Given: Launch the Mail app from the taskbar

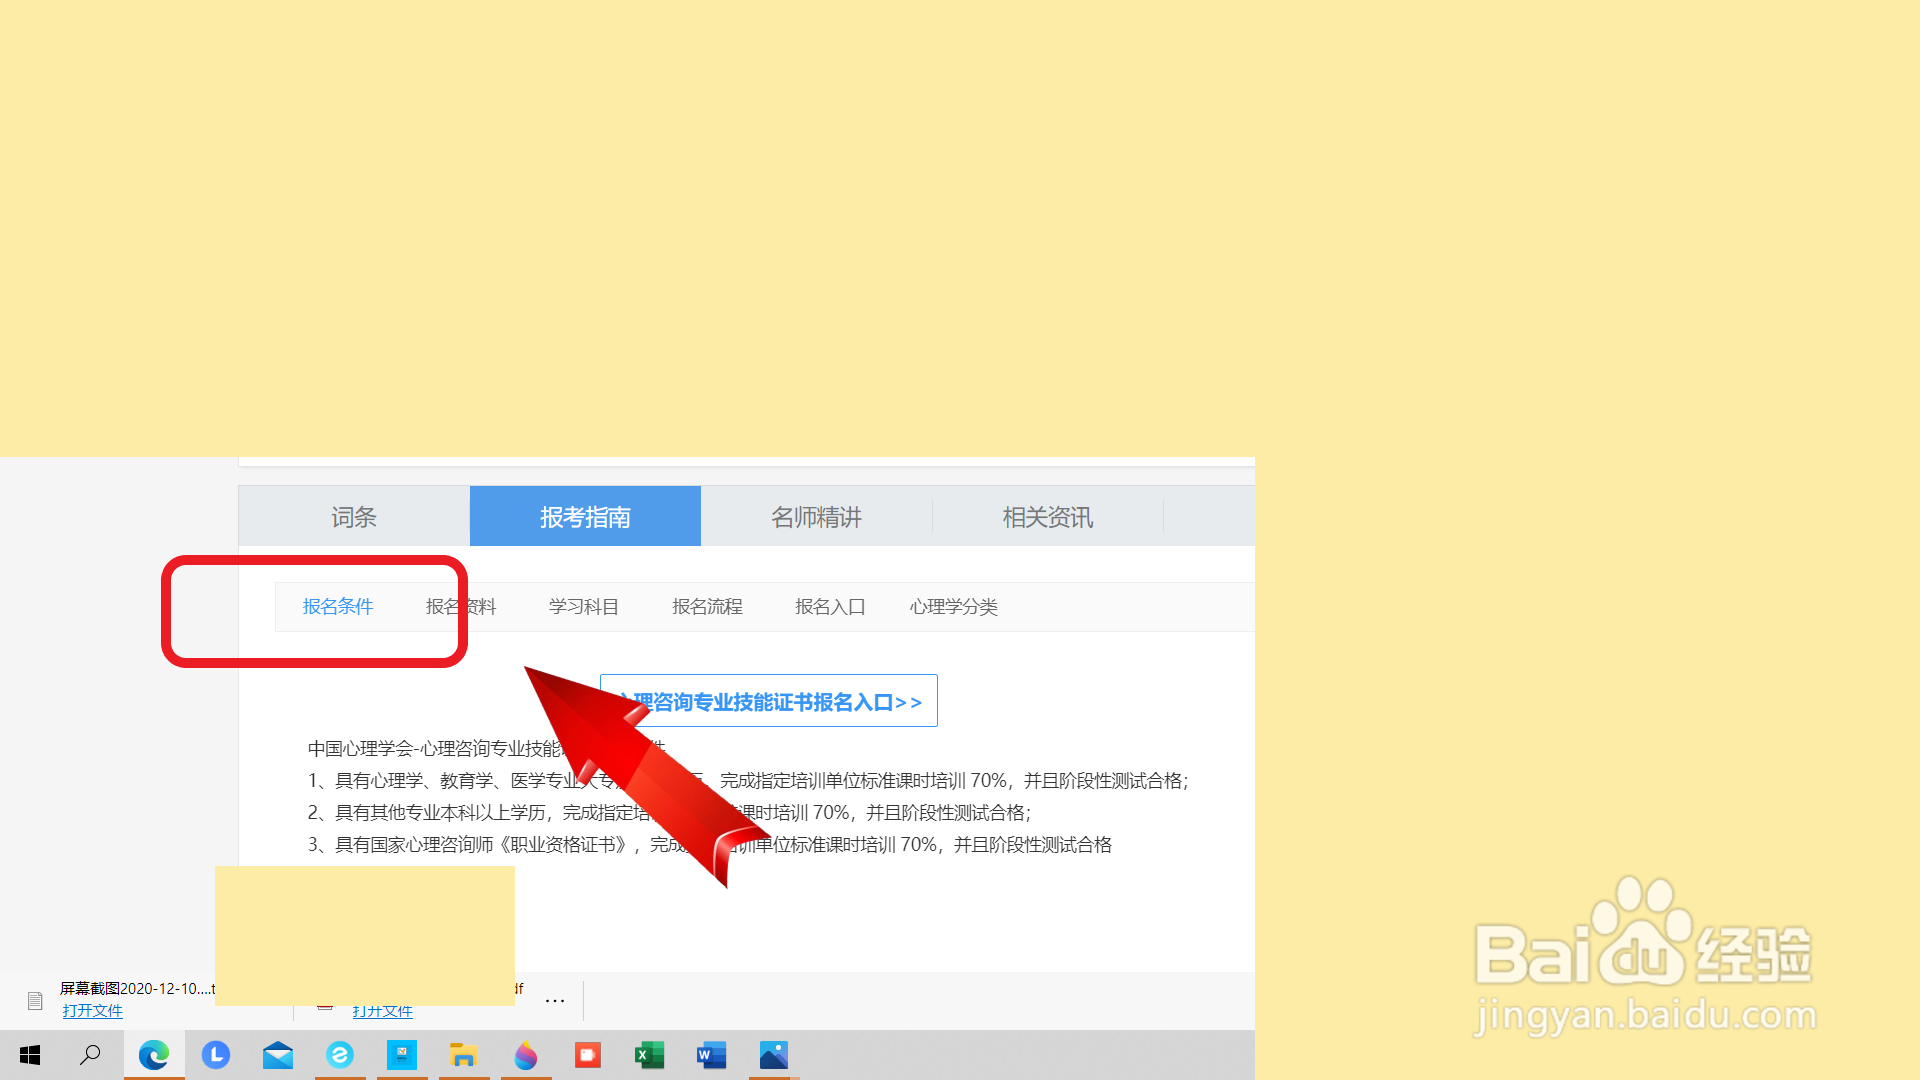Looking at the screenshot, I should pyautogui.click(x=278, y=1055).
